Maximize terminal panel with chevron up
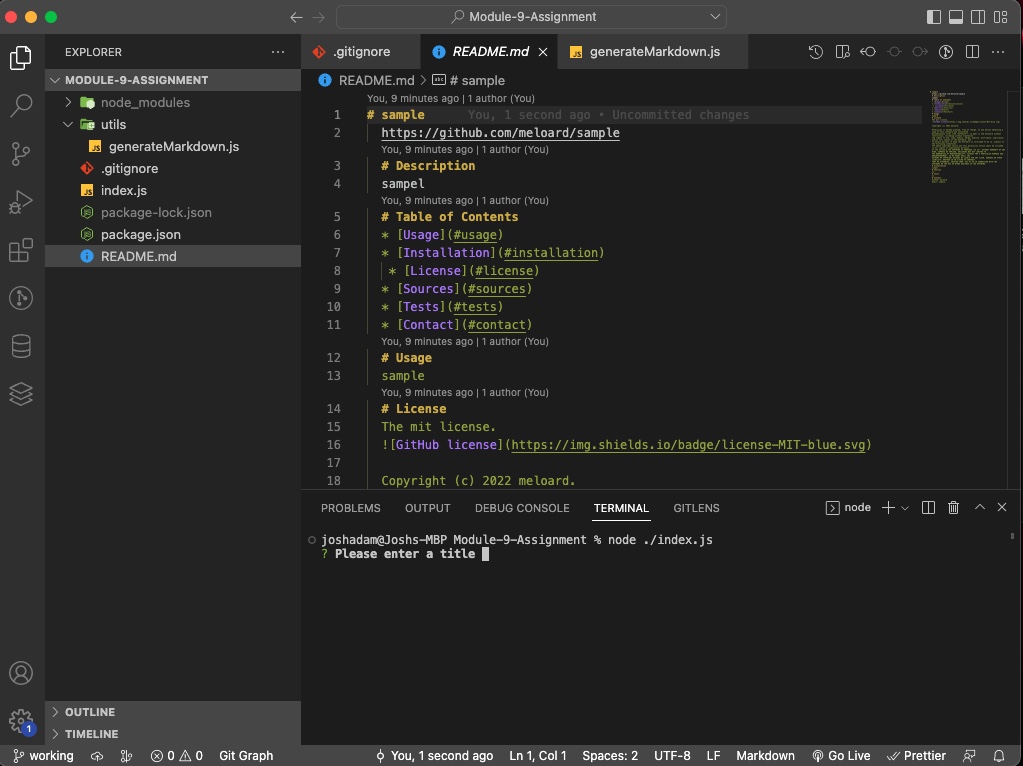1023x766 pixels. [x=979, y=507]
